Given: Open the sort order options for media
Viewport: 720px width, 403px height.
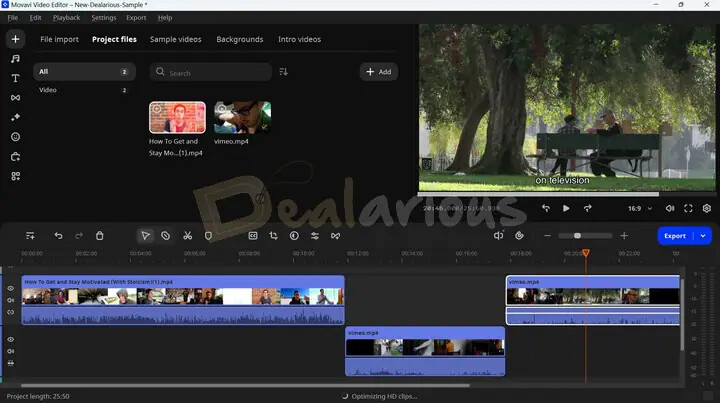Looking at the screenshot, I should (283, 72).
